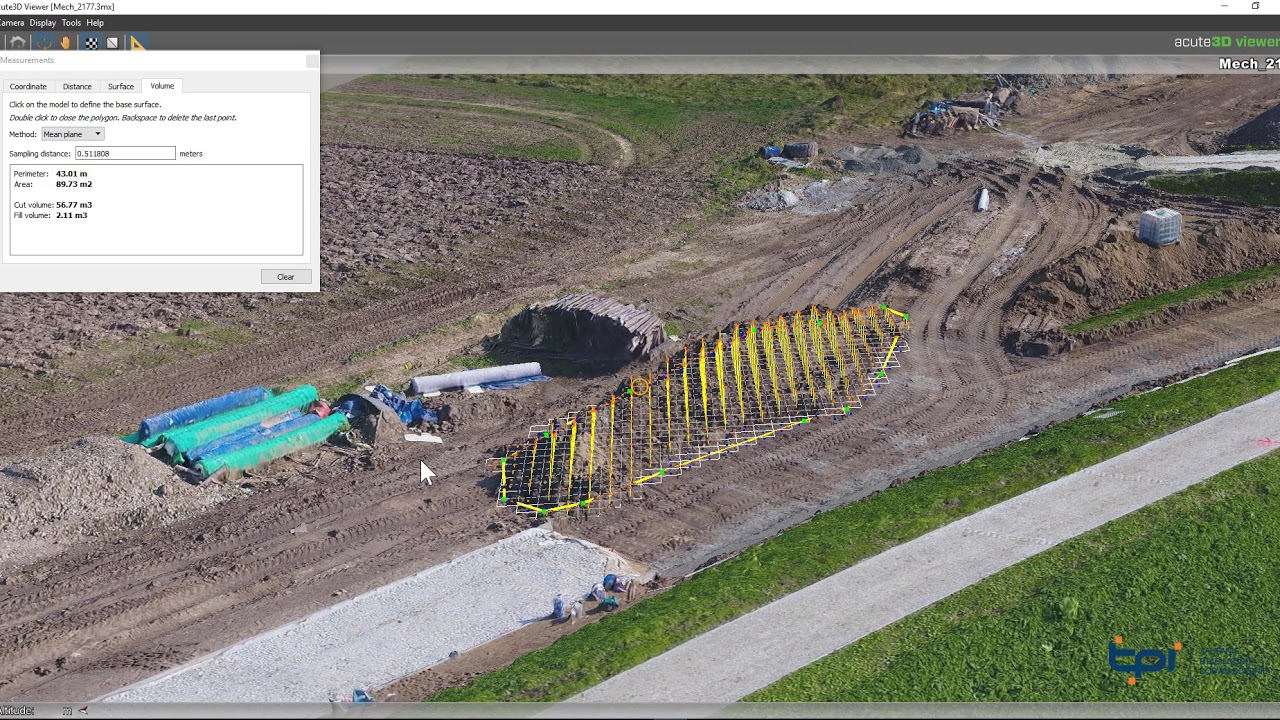Click the Area 89.73 m2 value
This screenshot has height=720, width=1280.
[74, 184]
